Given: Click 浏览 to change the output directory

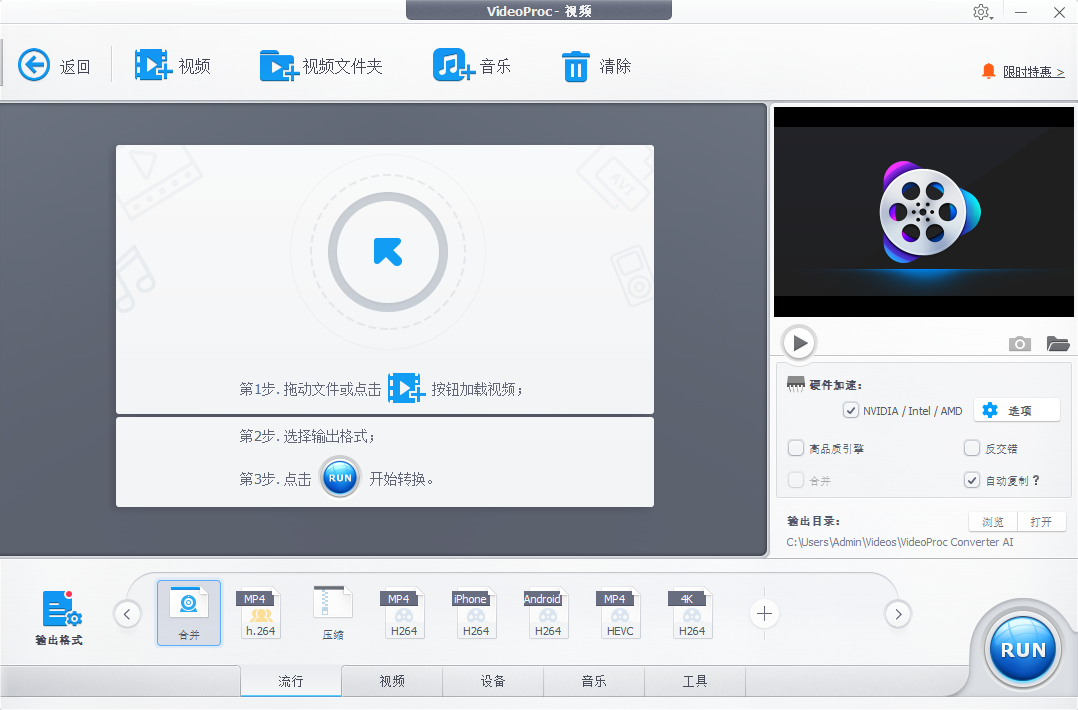Looking at the screenshot, I should (991, 521).
